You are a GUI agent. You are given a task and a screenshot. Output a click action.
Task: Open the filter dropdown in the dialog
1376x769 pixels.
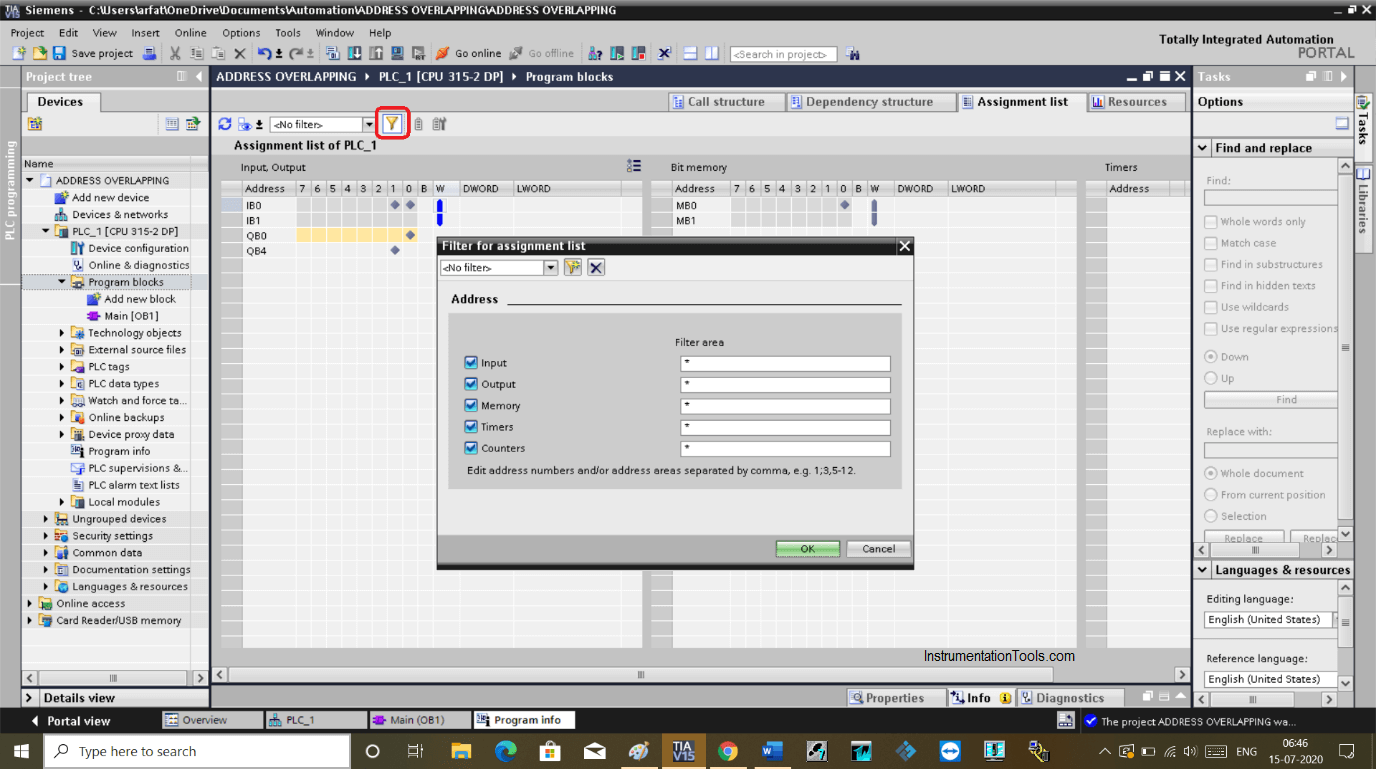(x=551, y=268)
